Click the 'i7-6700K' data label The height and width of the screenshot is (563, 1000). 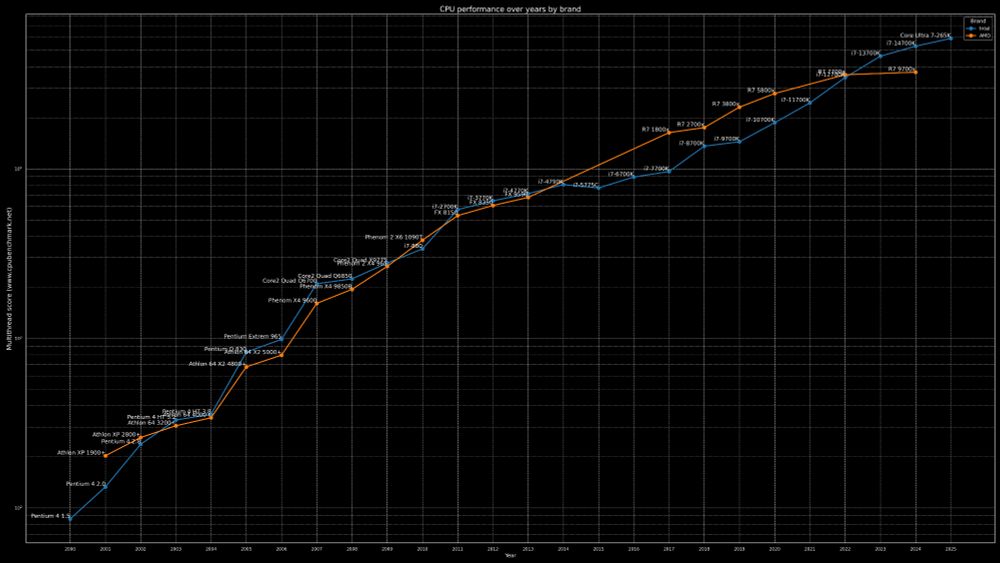pyautogui.click(x=621, y=174)
